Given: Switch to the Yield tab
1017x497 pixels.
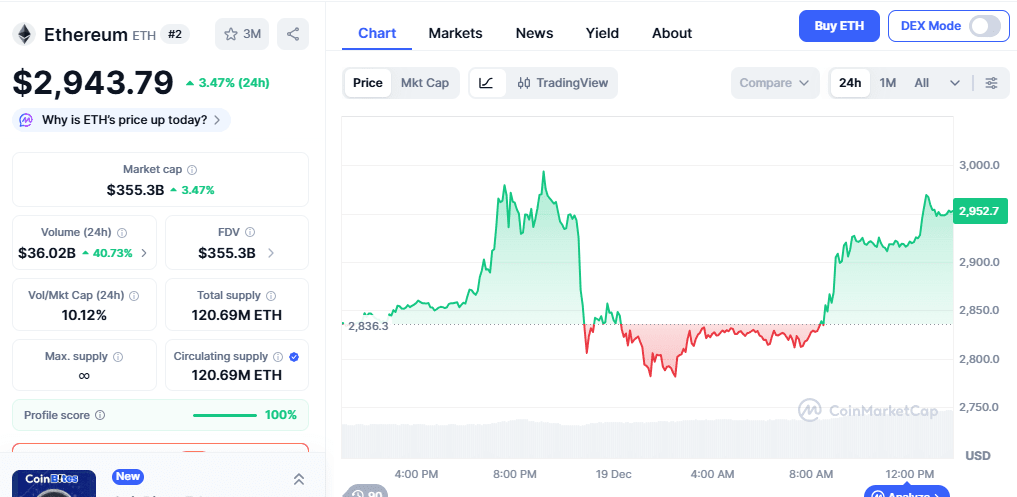Looking at the screenshot, I should click(x=602, y=33).
